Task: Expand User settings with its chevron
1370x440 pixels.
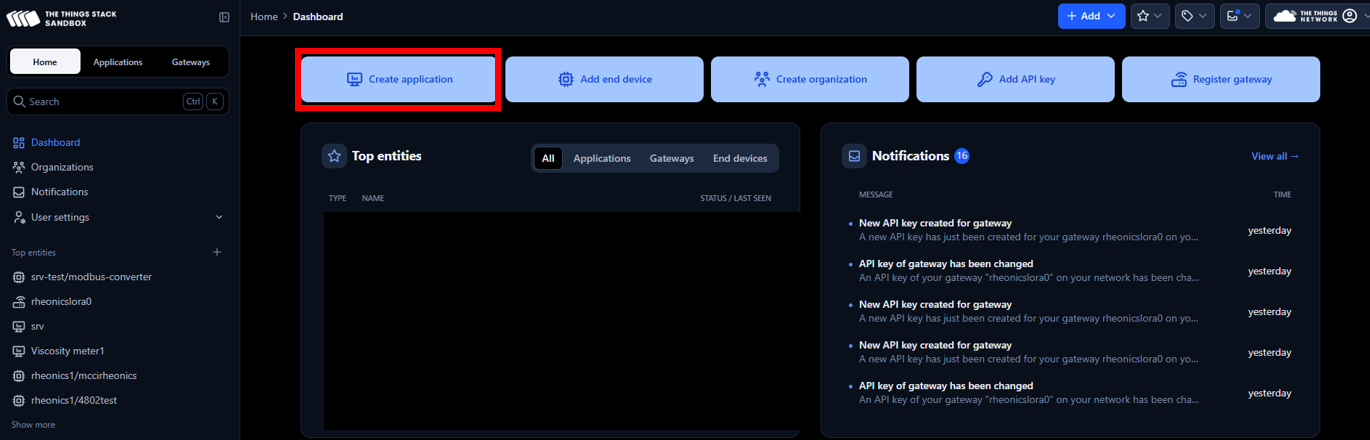Action: tap(219, 217)
